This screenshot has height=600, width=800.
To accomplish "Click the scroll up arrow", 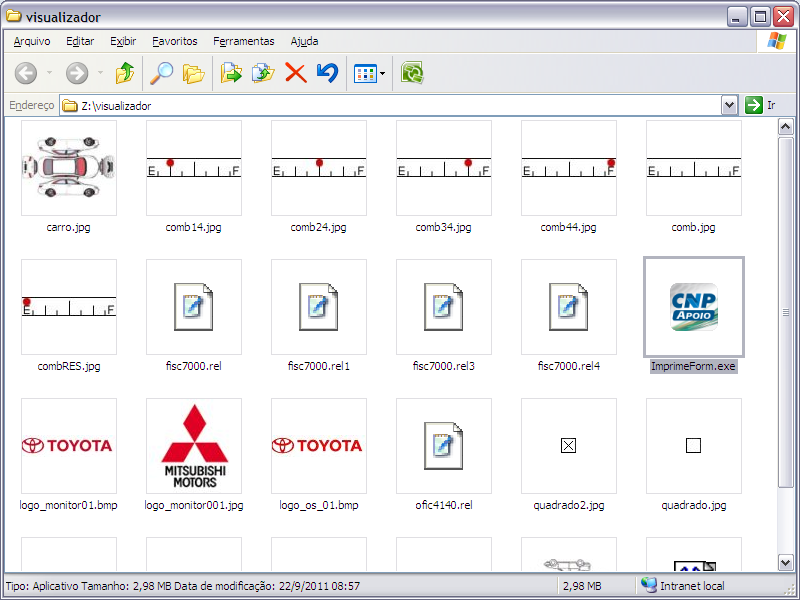I will click(786, 127).
